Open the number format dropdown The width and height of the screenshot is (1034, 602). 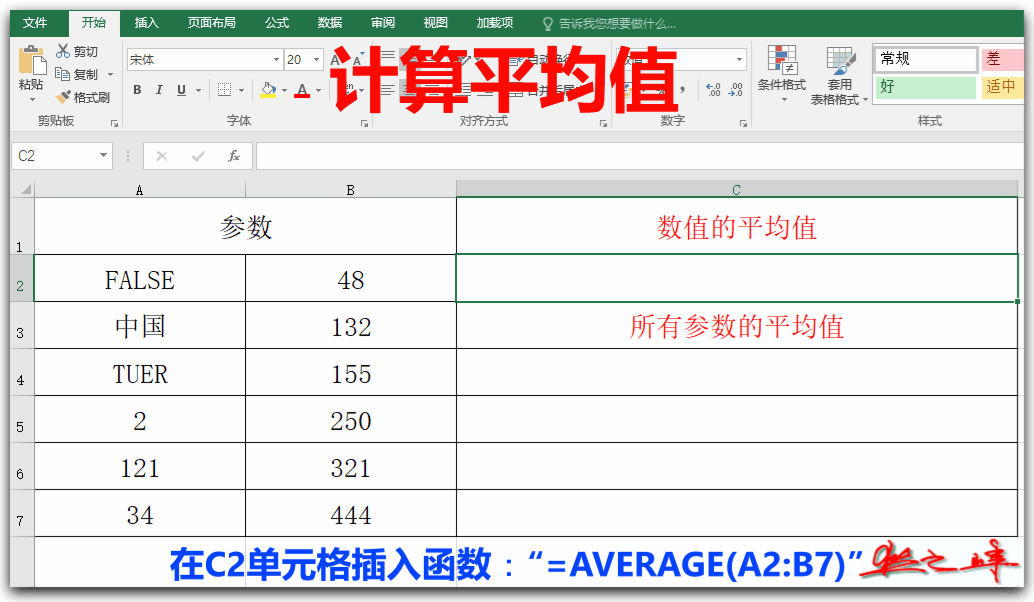point(739,59)
